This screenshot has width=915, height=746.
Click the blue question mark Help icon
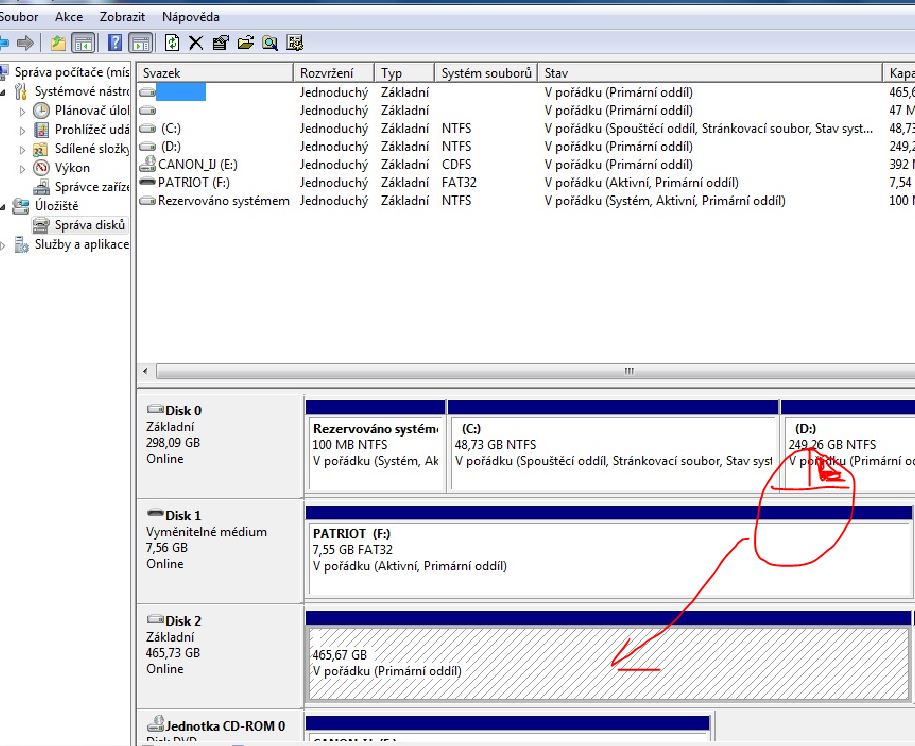tap(115, 42)
